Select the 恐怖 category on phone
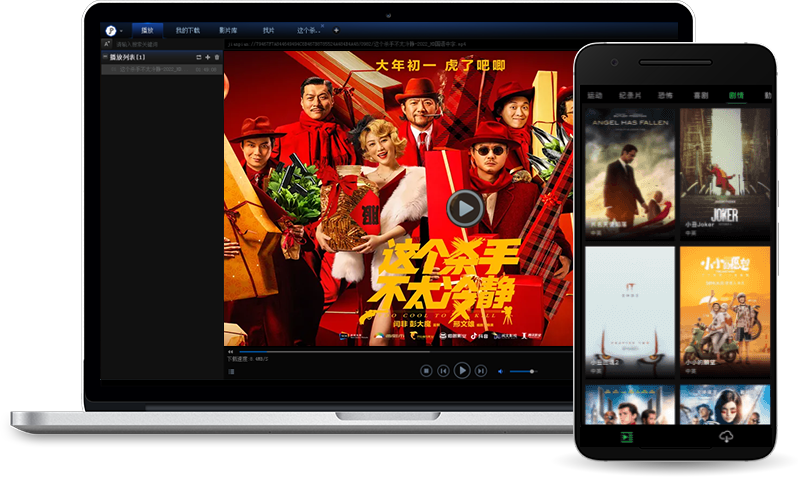 (665, 95)
